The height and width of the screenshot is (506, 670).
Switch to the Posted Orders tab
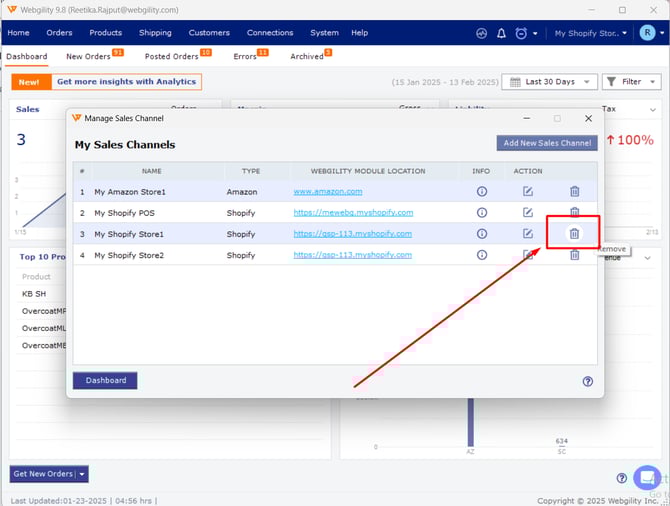pyautogui.click(x=172, y=57)
